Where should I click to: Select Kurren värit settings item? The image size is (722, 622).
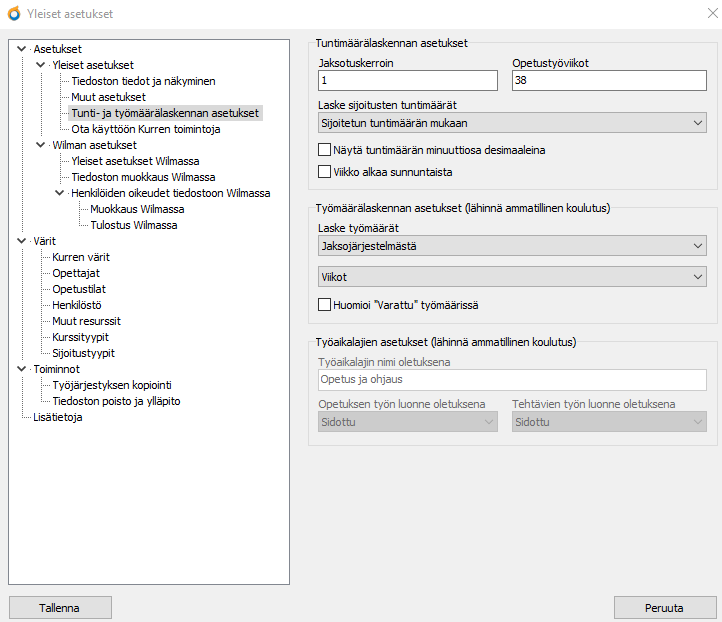pos(81,257)
